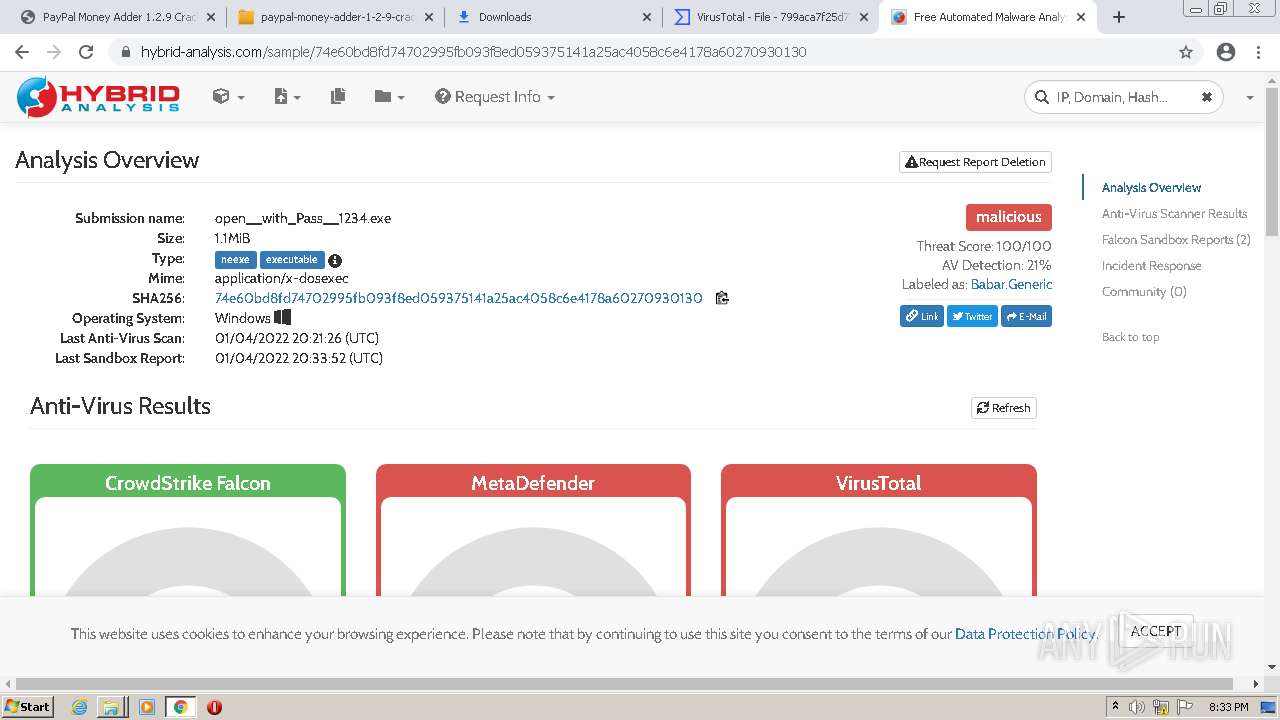The height and width of the screenshot is (720, 1280).
Task: Select the VirusTotal result card
Action: (879, 529)
